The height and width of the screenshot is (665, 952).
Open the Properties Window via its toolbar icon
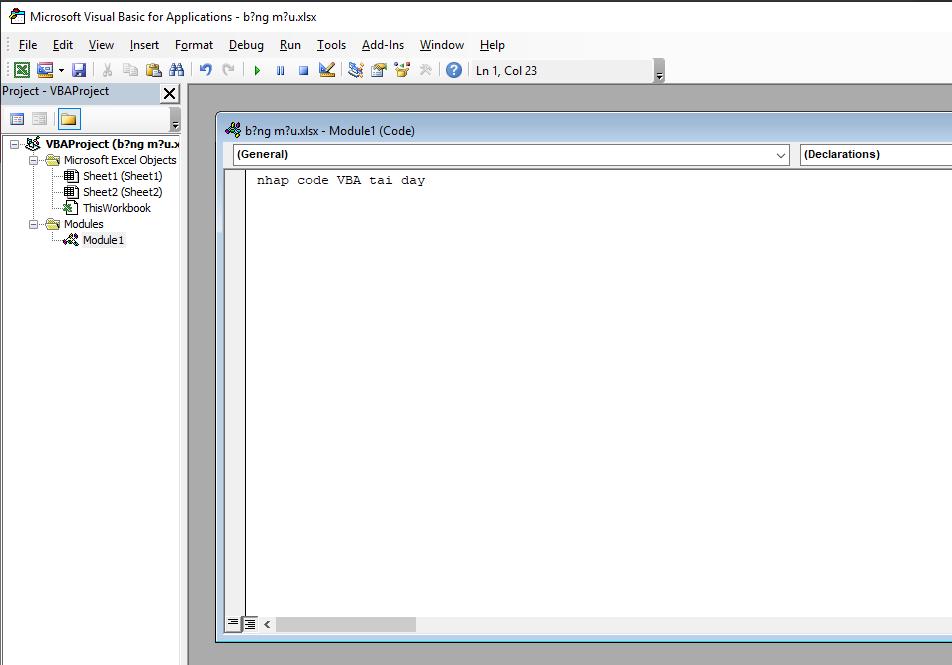[x=377, y=69]
